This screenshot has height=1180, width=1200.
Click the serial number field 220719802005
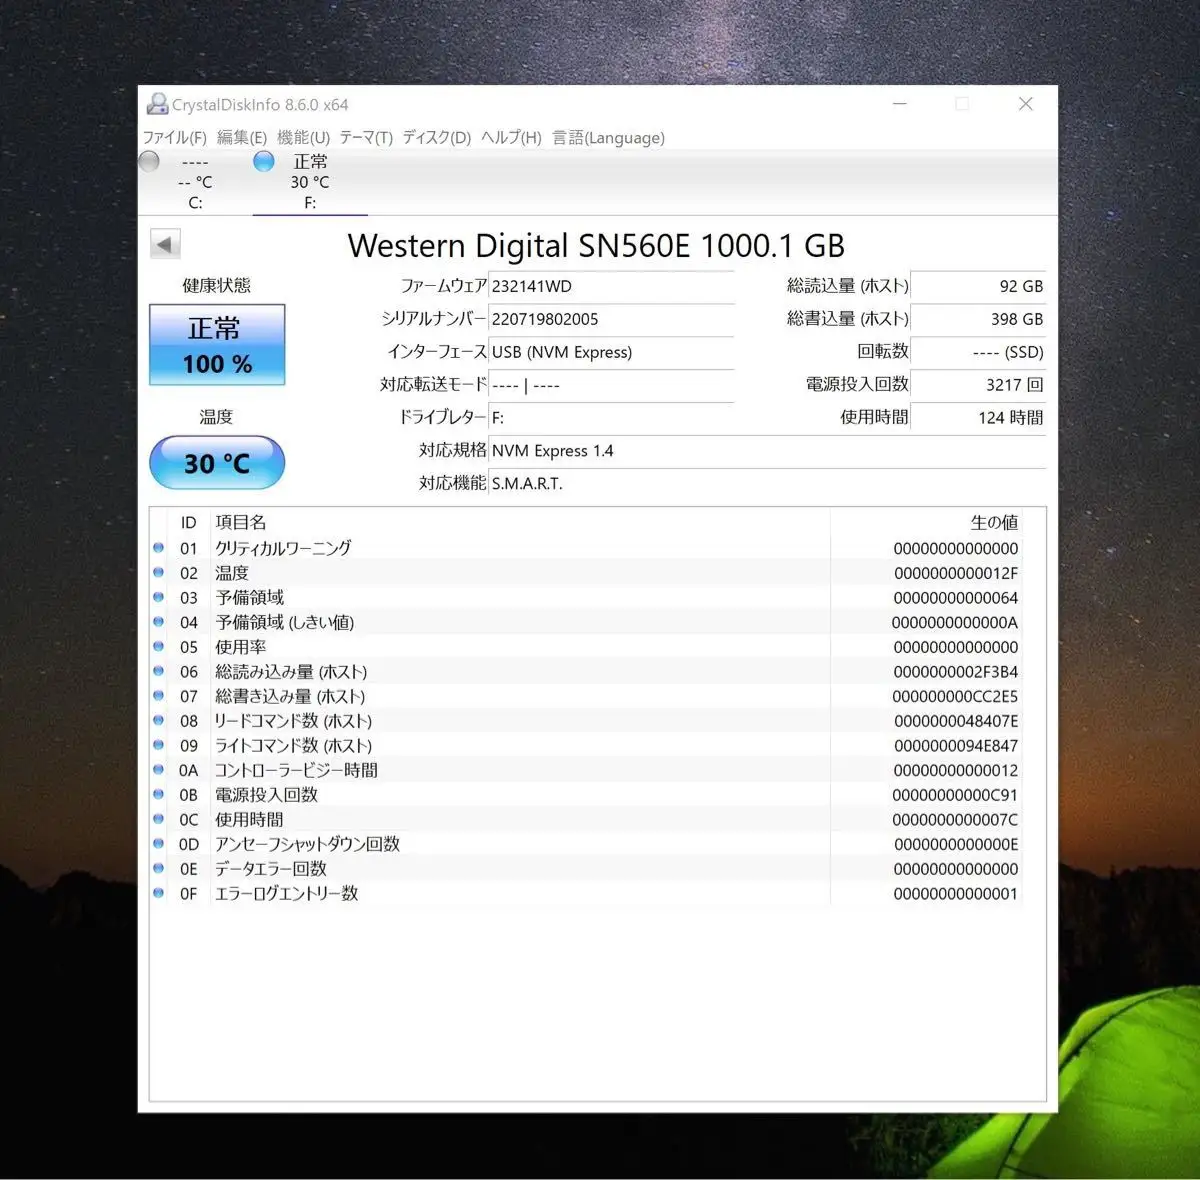point(611,319)
